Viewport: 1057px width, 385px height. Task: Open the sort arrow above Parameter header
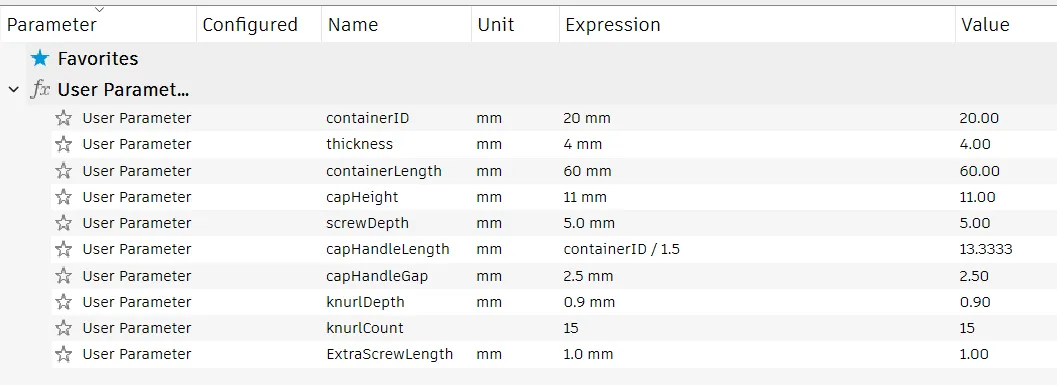tap(100, 9)
